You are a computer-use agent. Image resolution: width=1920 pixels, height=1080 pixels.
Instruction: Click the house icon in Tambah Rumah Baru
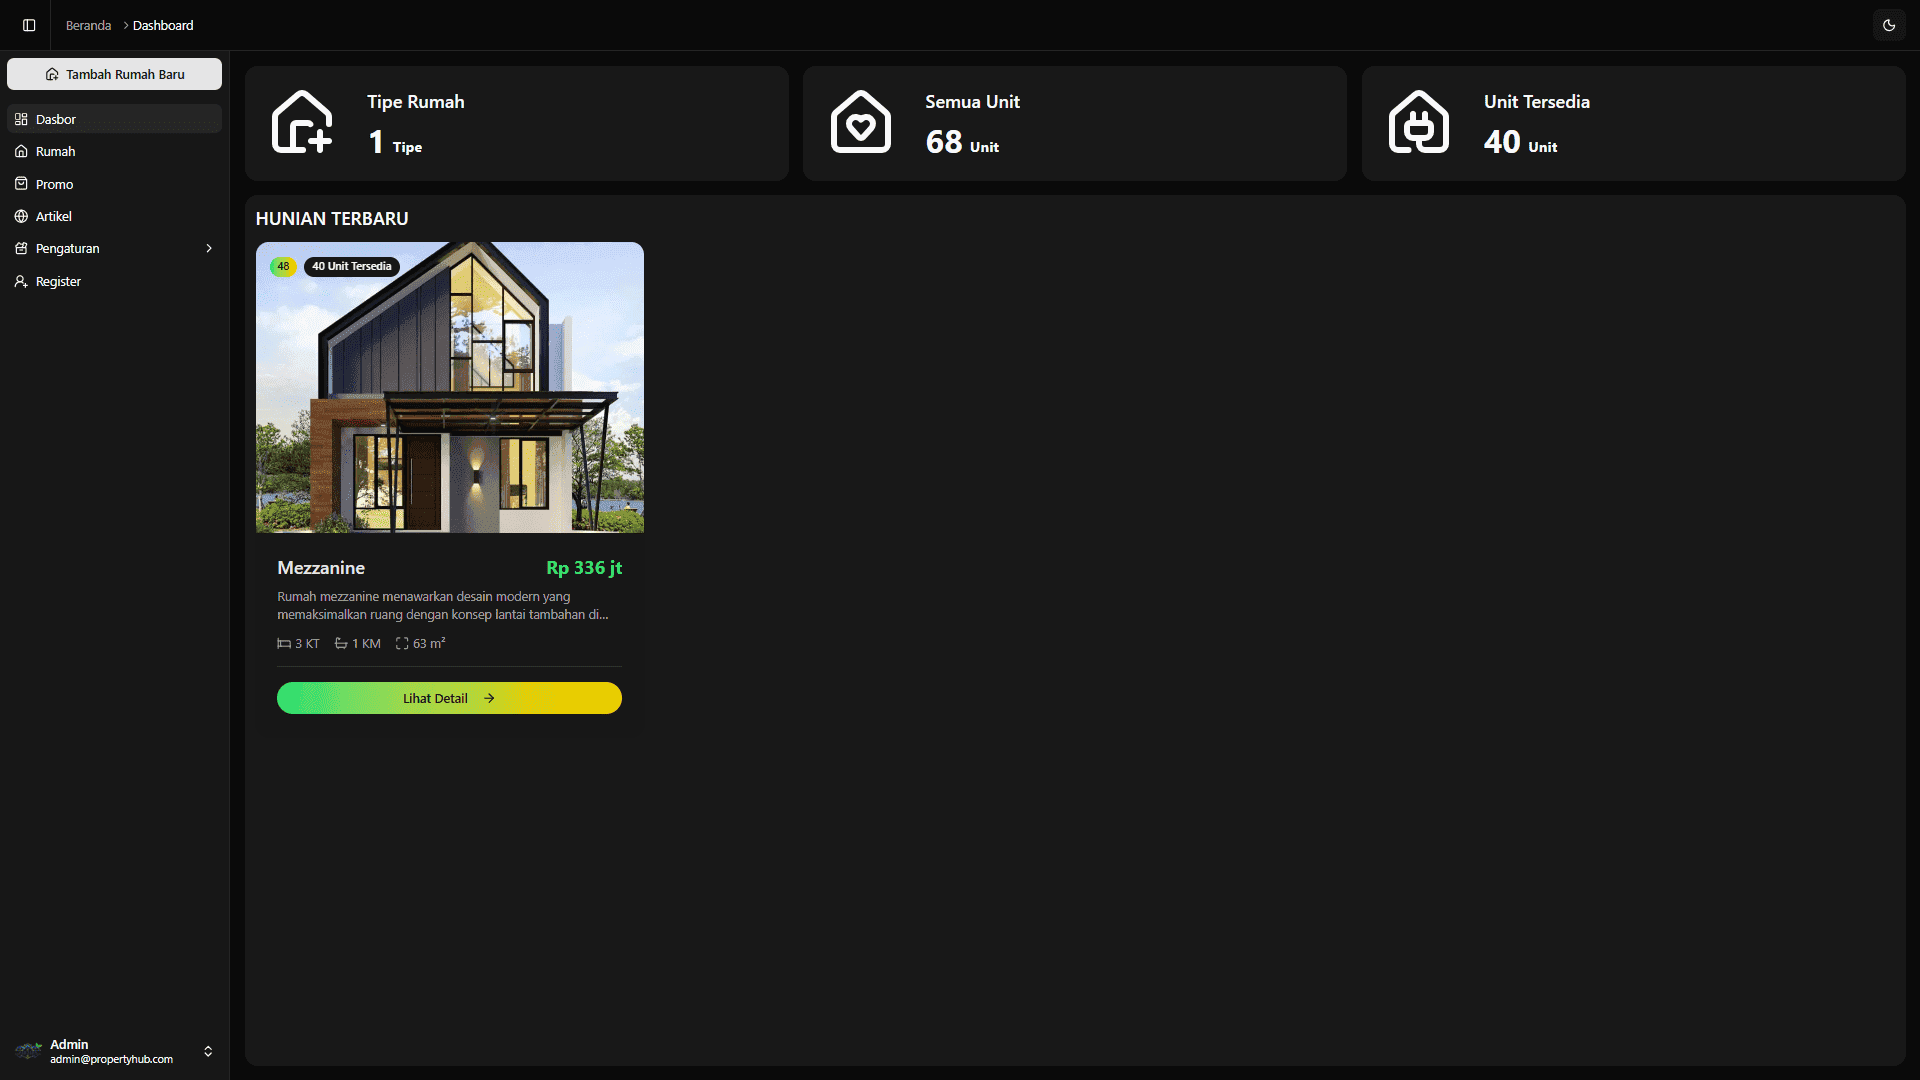[x=52, y=74]
